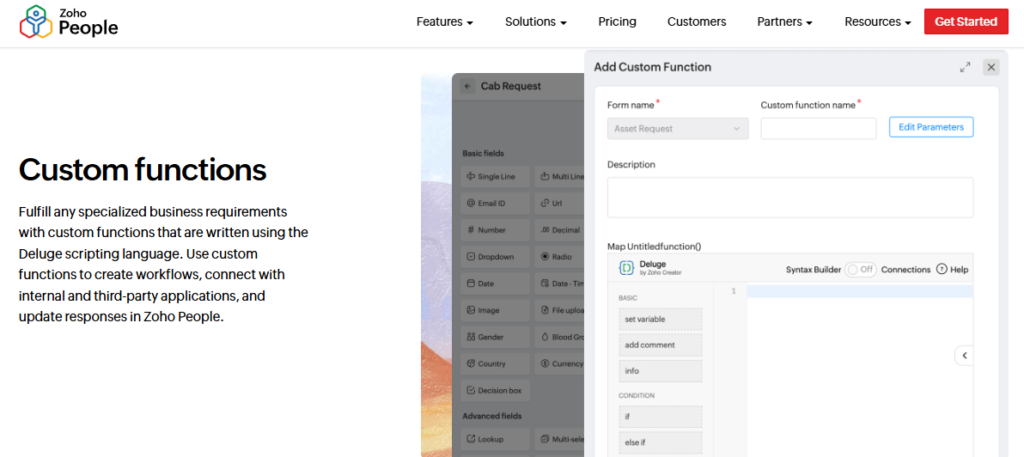The height and width of the screenshot is (457, 1024).
Task: Select the if condition block
Action: click(660, 417)
